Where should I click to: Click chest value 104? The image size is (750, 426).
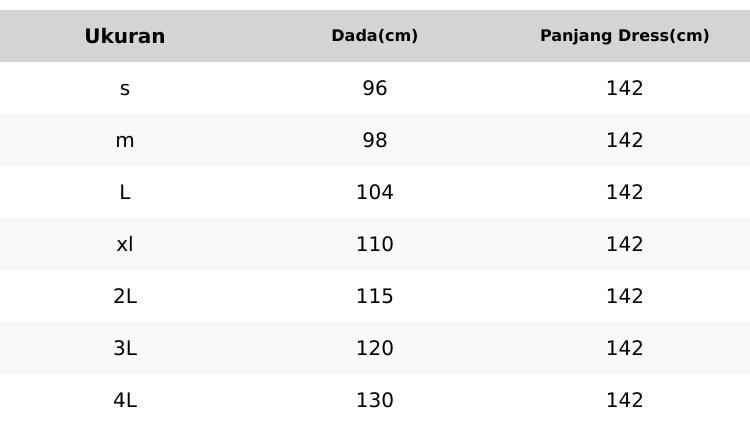[x=375, y=192]
